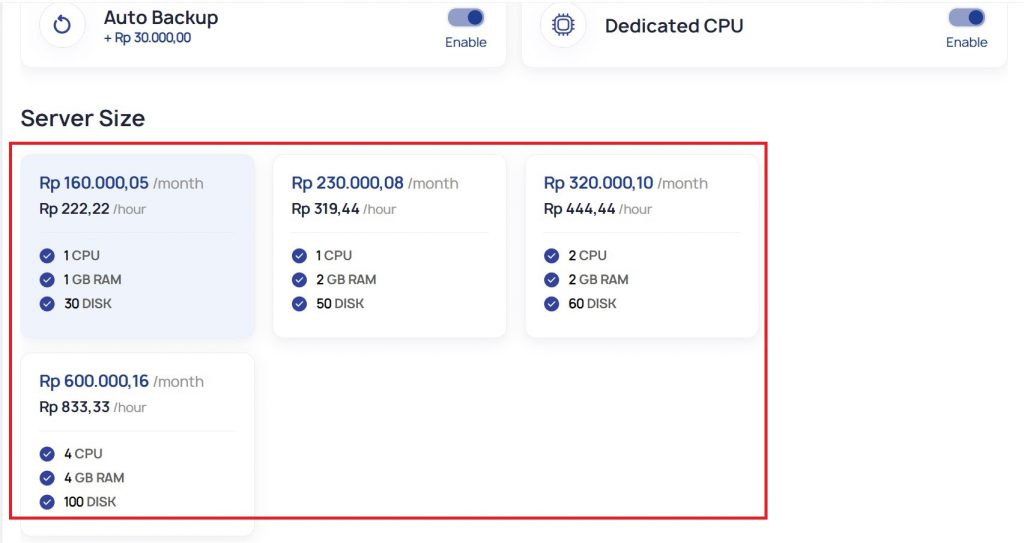Click the checkmark icon beside 50 DISK
The width and height of the screenshot is (1024, 543).
point(299,304)
